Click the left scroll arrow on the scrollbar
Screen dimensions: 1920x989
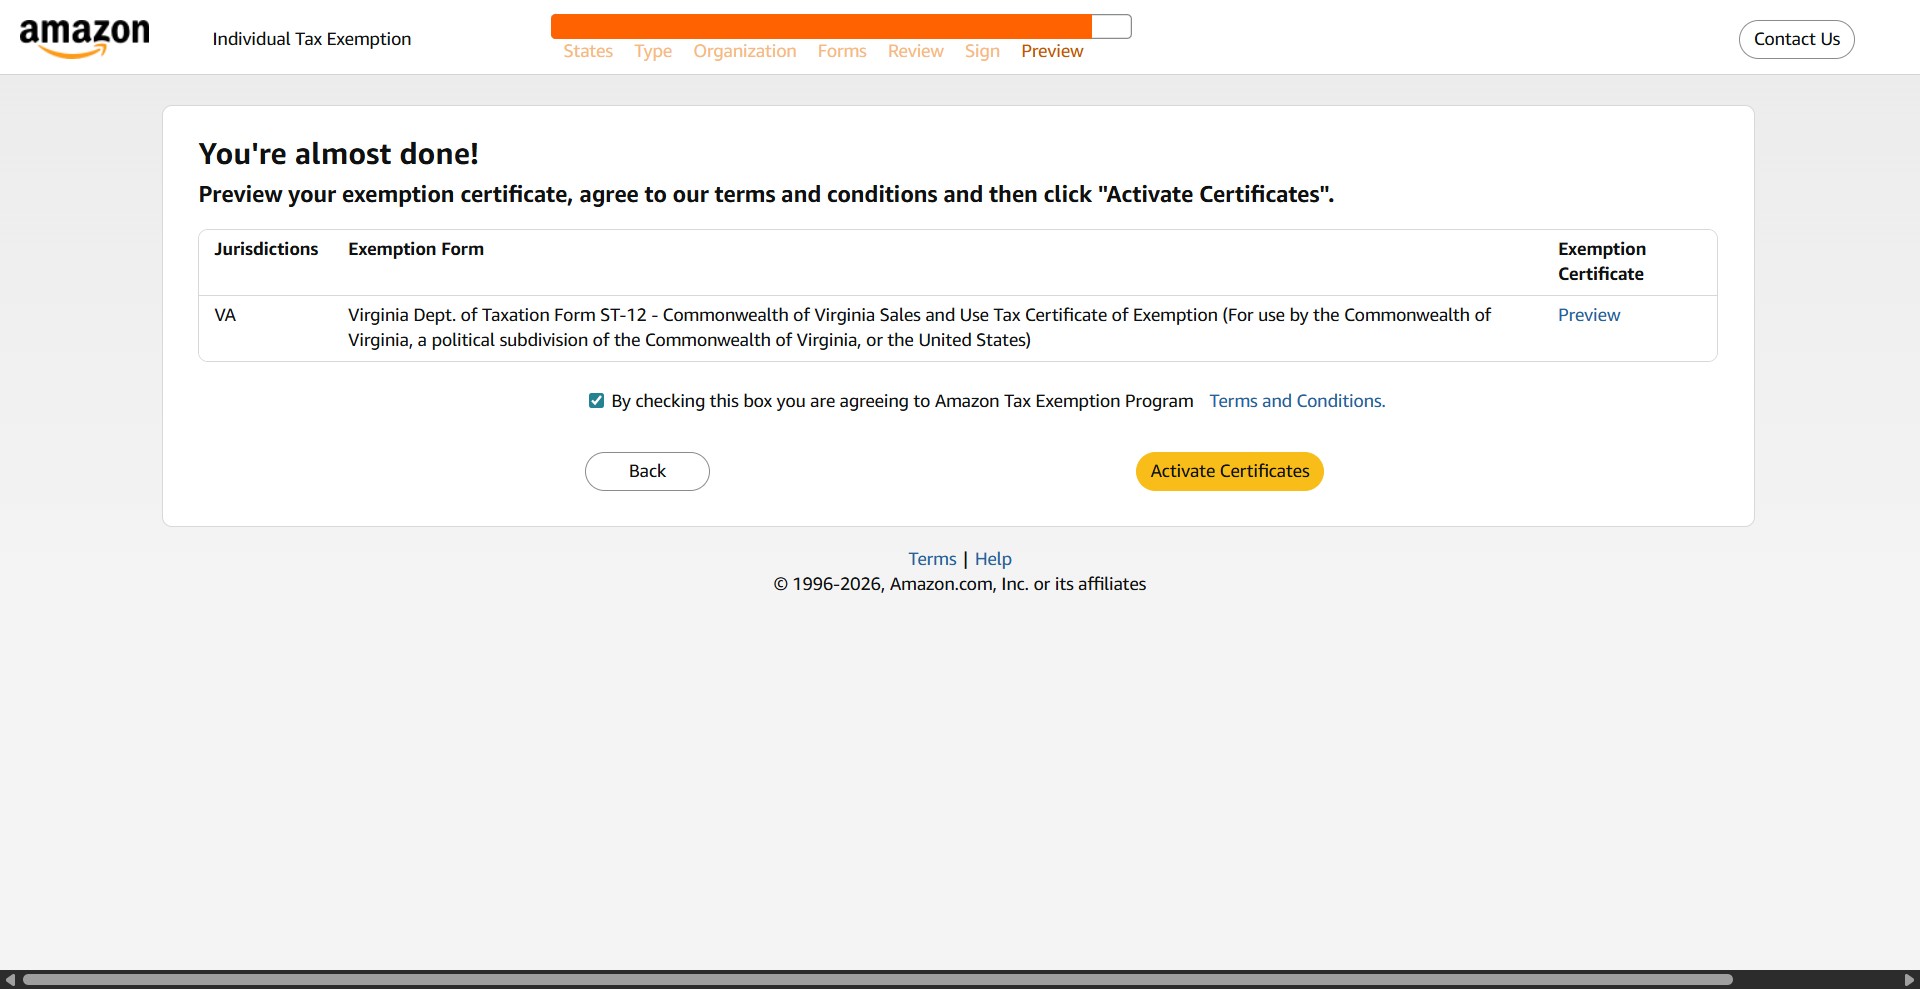coord(10,979)
